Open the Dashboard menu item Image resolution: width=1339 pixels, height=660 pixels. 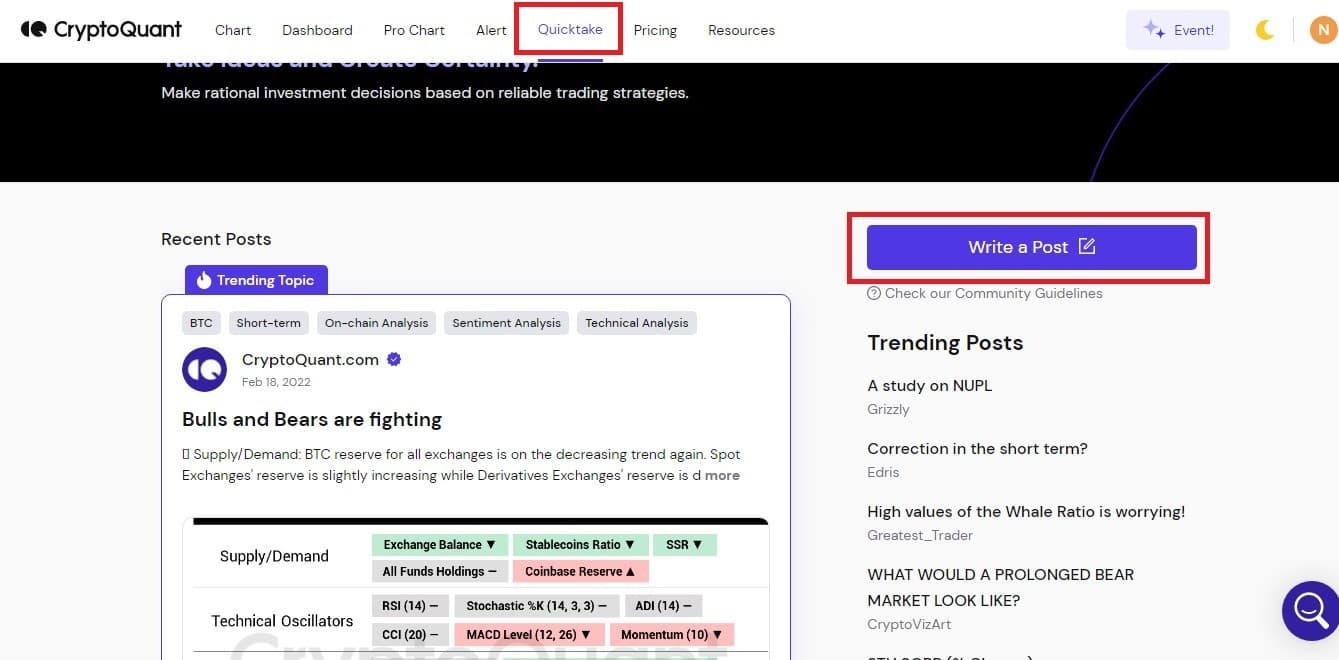(317, 30)
